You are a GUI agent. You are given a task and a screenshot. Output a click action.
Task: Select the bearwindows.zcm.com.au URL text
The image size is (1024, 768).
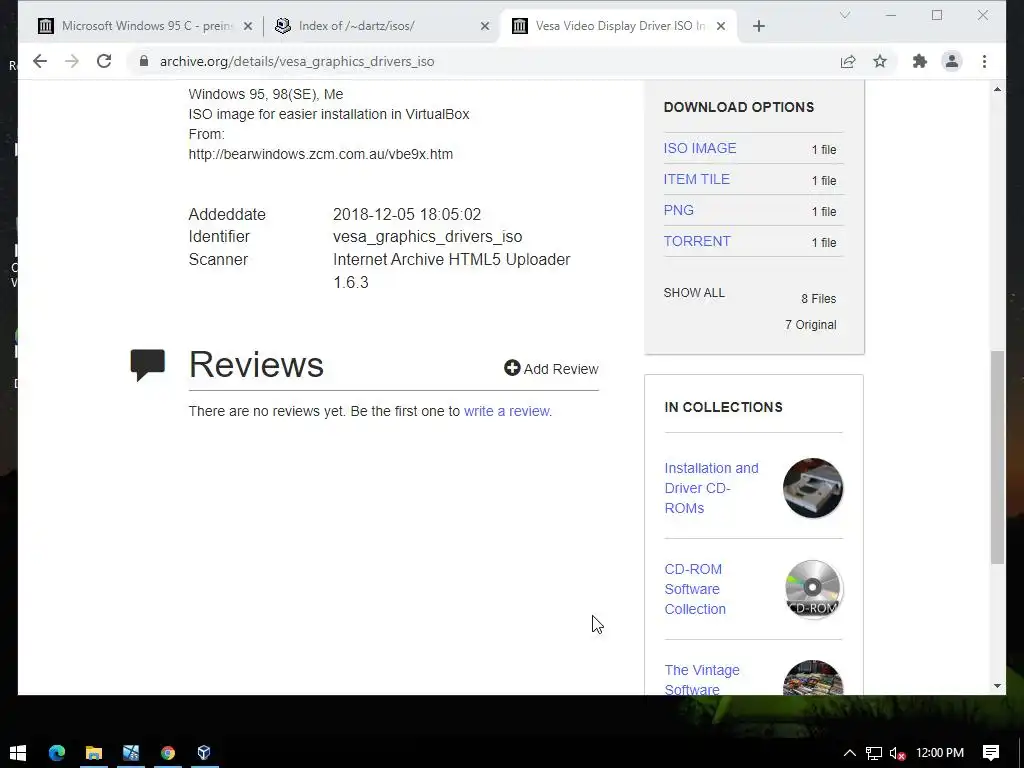[321, 154]
